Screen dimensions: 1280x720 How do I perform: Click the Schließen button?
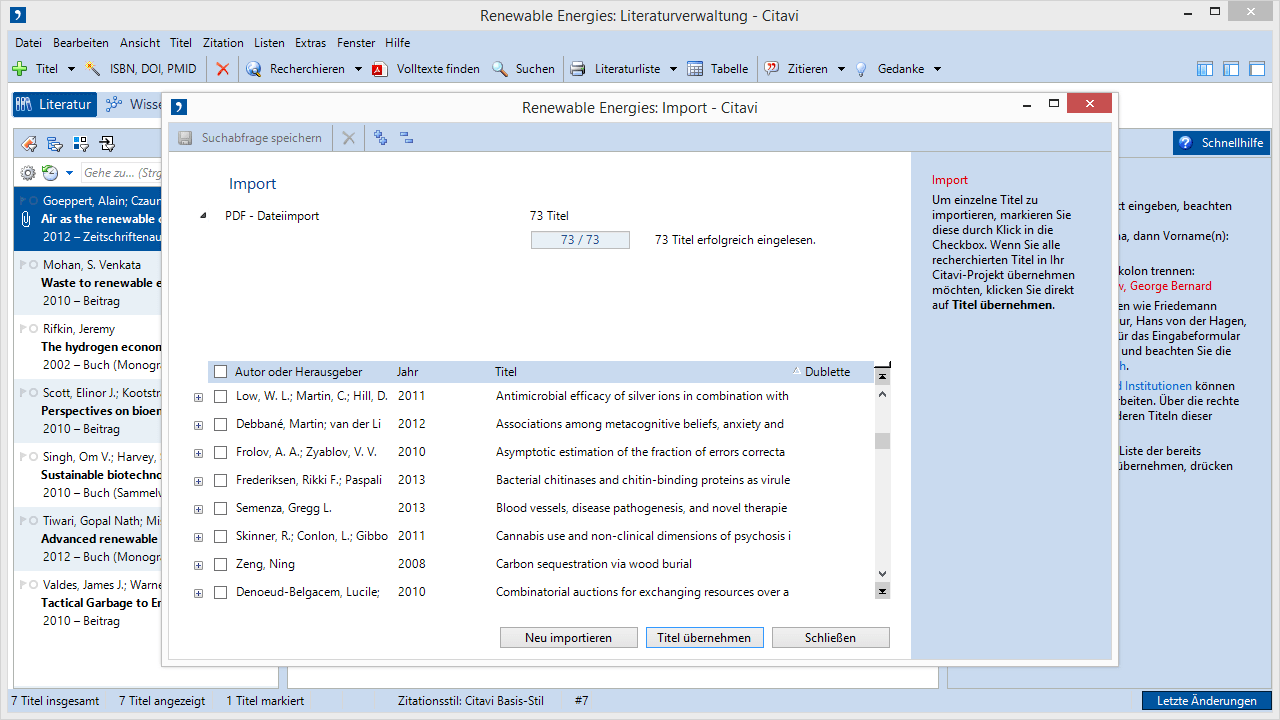tap(830, 638)
